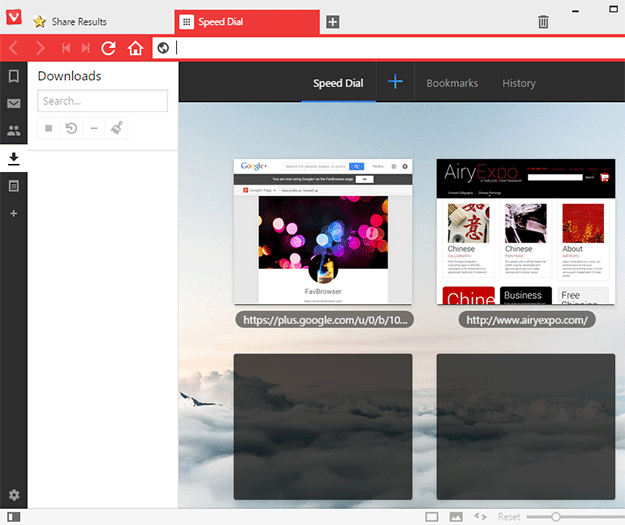Open the Vivaldi menu logo button
This screenshot has width=625, height=525.
[13, 21]
